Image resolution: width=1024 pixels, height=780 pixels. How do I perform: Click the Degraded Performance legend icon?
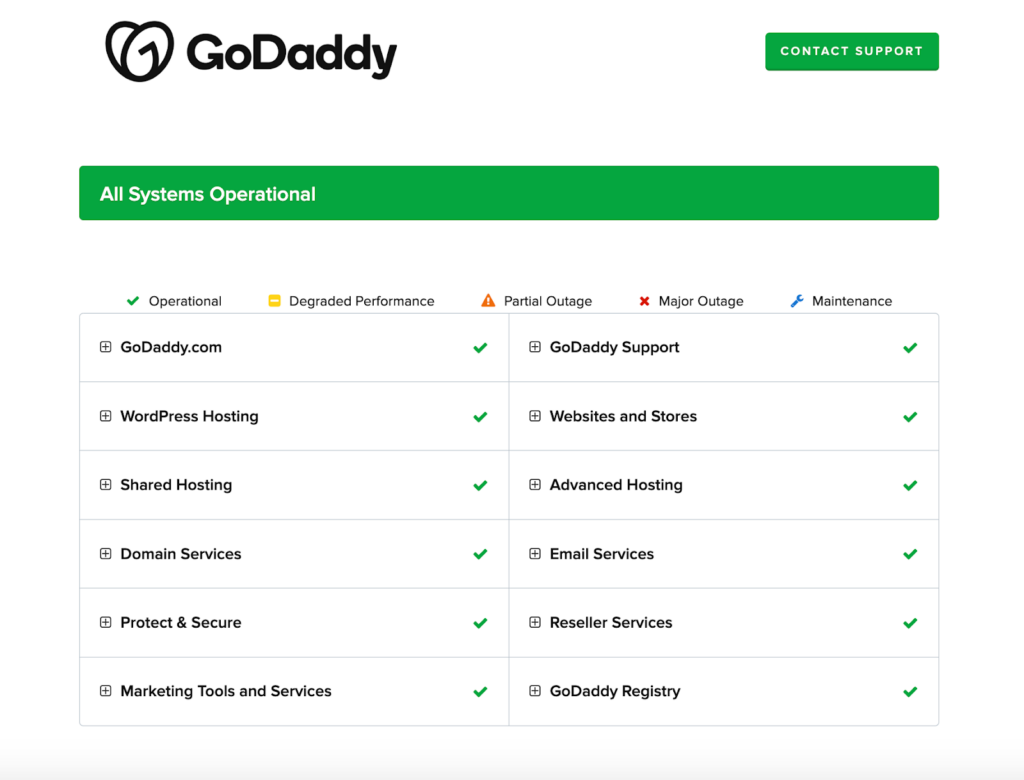tap(273, 300)
